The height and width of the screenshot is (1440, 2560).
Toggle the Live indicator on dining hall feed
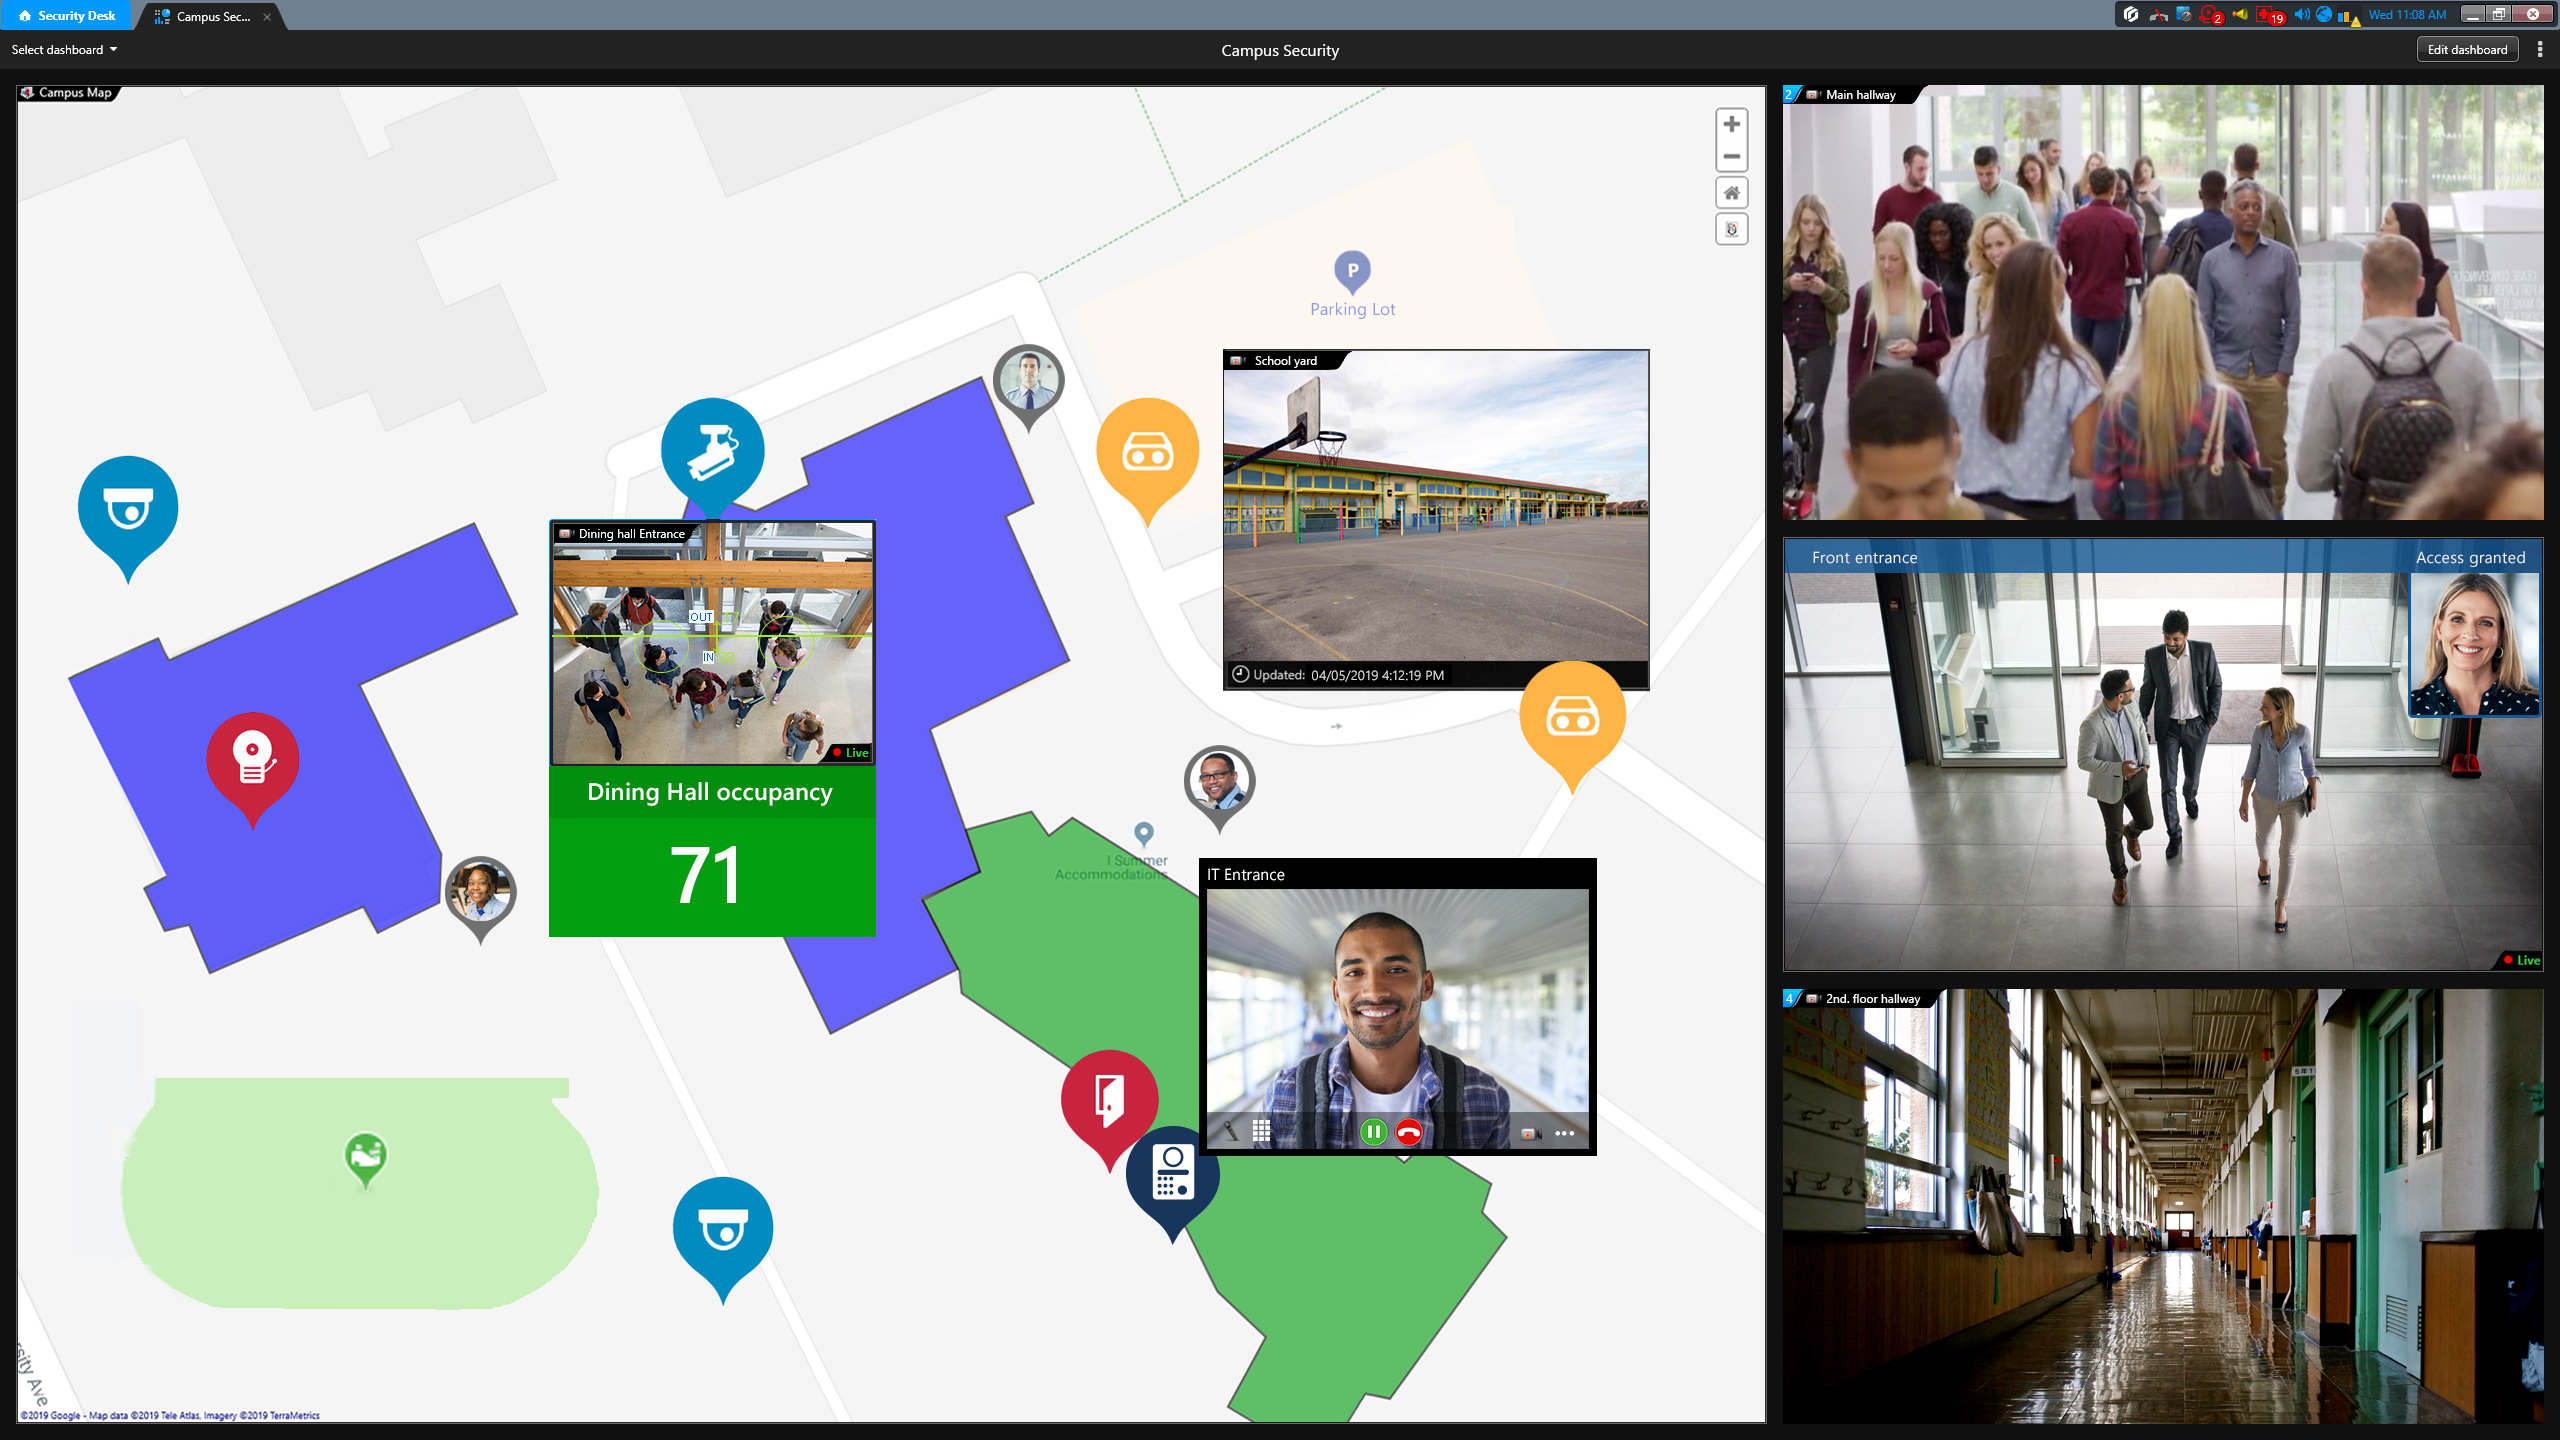click(x=853, y=753)
